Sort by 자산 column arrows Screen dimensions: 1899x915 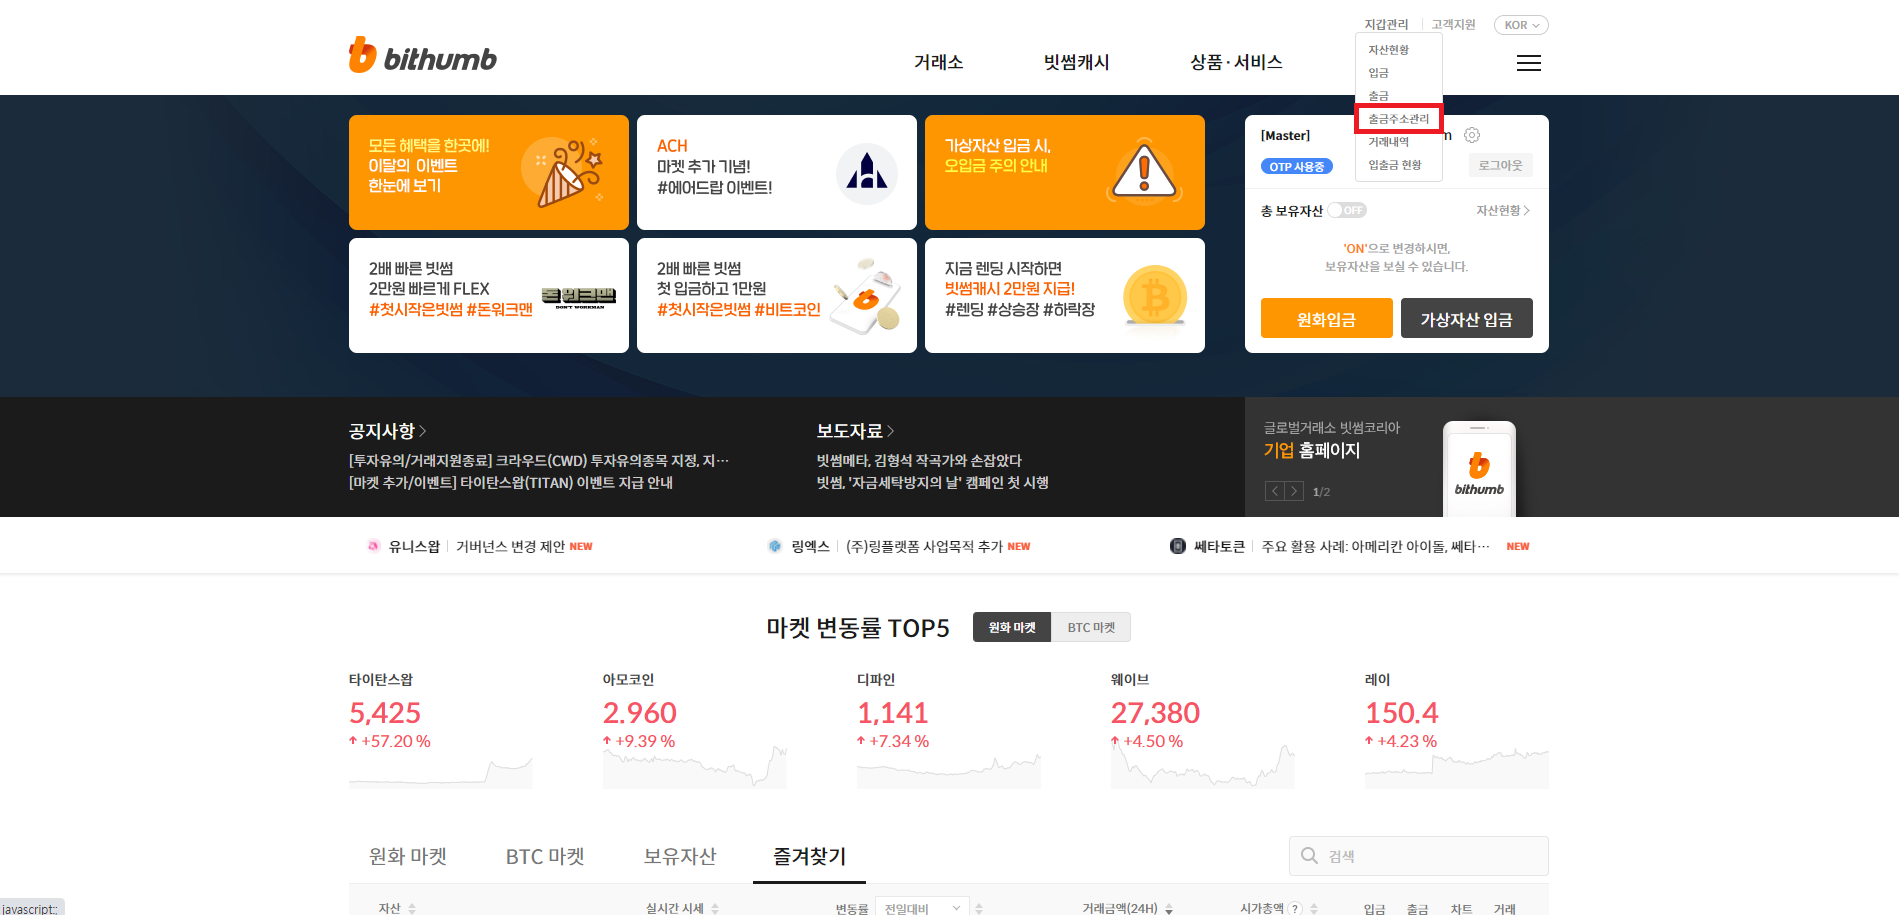(412, 908)
